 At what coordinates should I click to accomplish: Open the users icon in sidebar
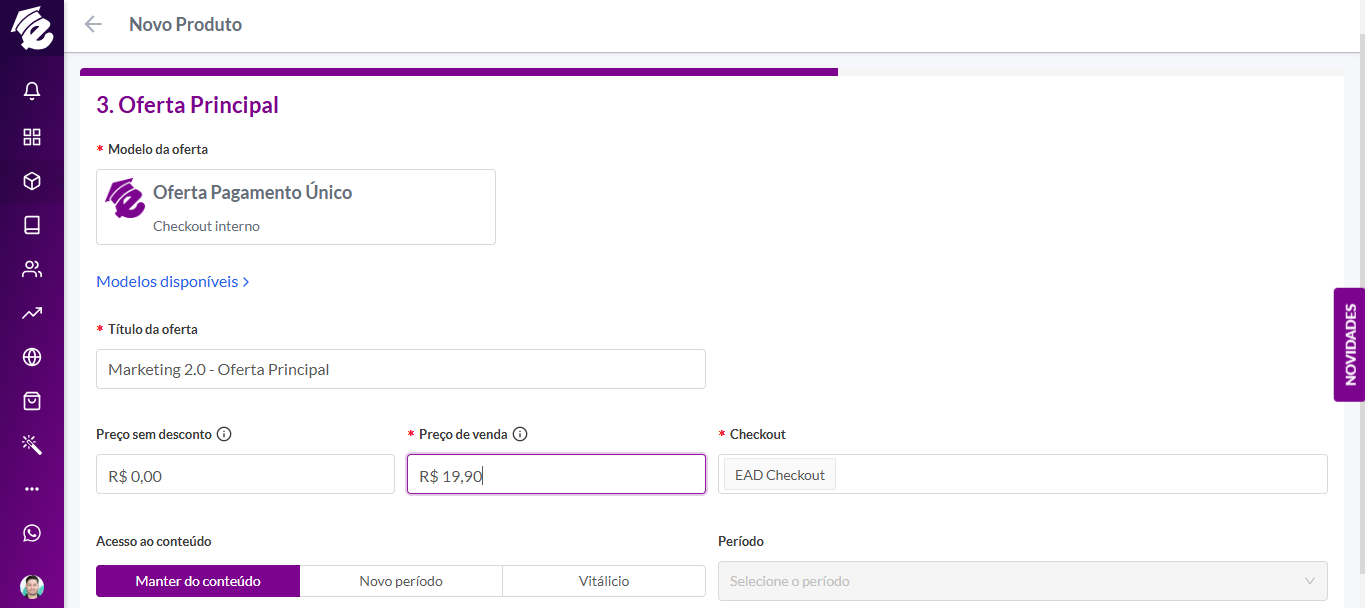pyautogui.click(x=32, y=269)
